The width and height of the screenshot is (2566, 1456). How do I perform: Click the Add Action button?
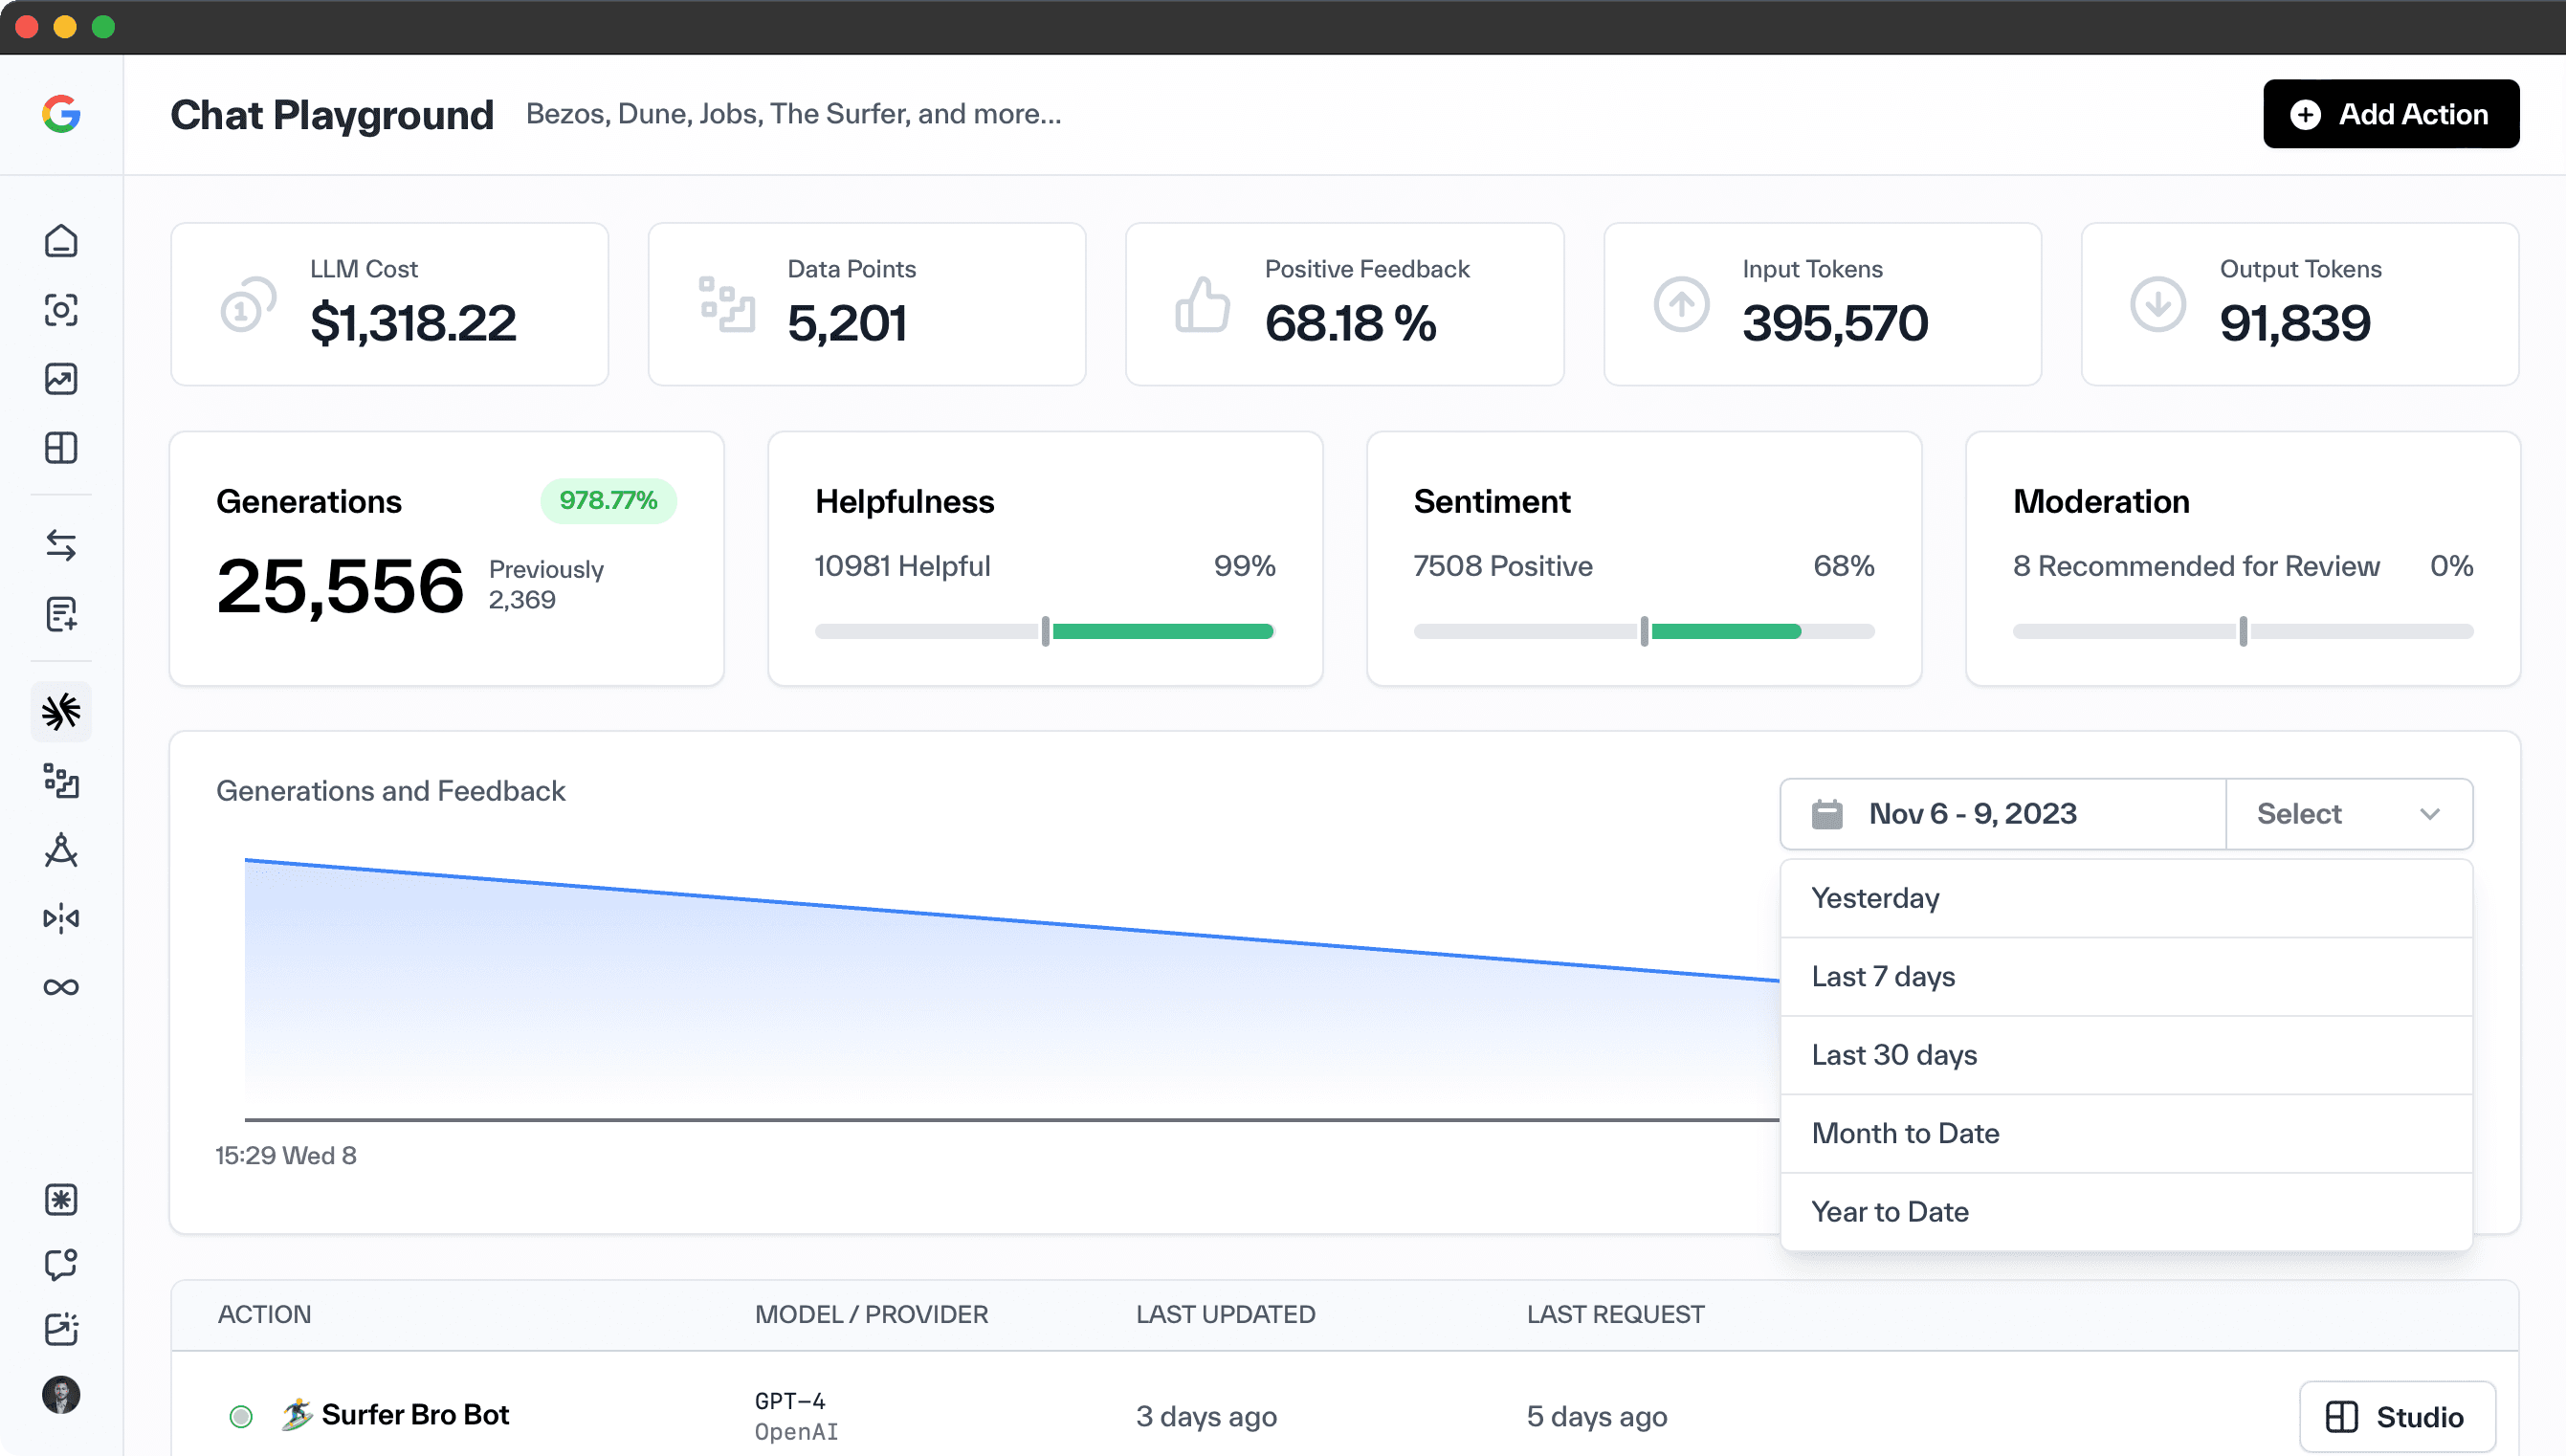click(x=2391, y=114)
